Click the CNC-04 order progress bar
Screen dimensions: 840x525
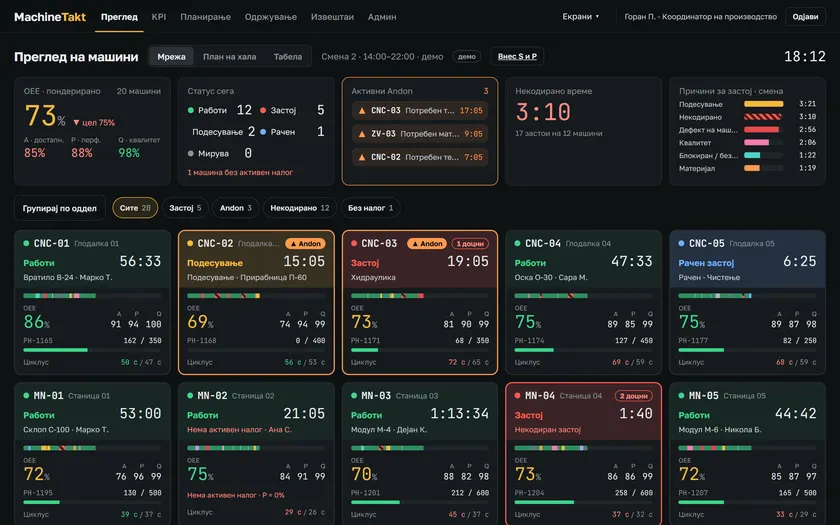[583, 350]
